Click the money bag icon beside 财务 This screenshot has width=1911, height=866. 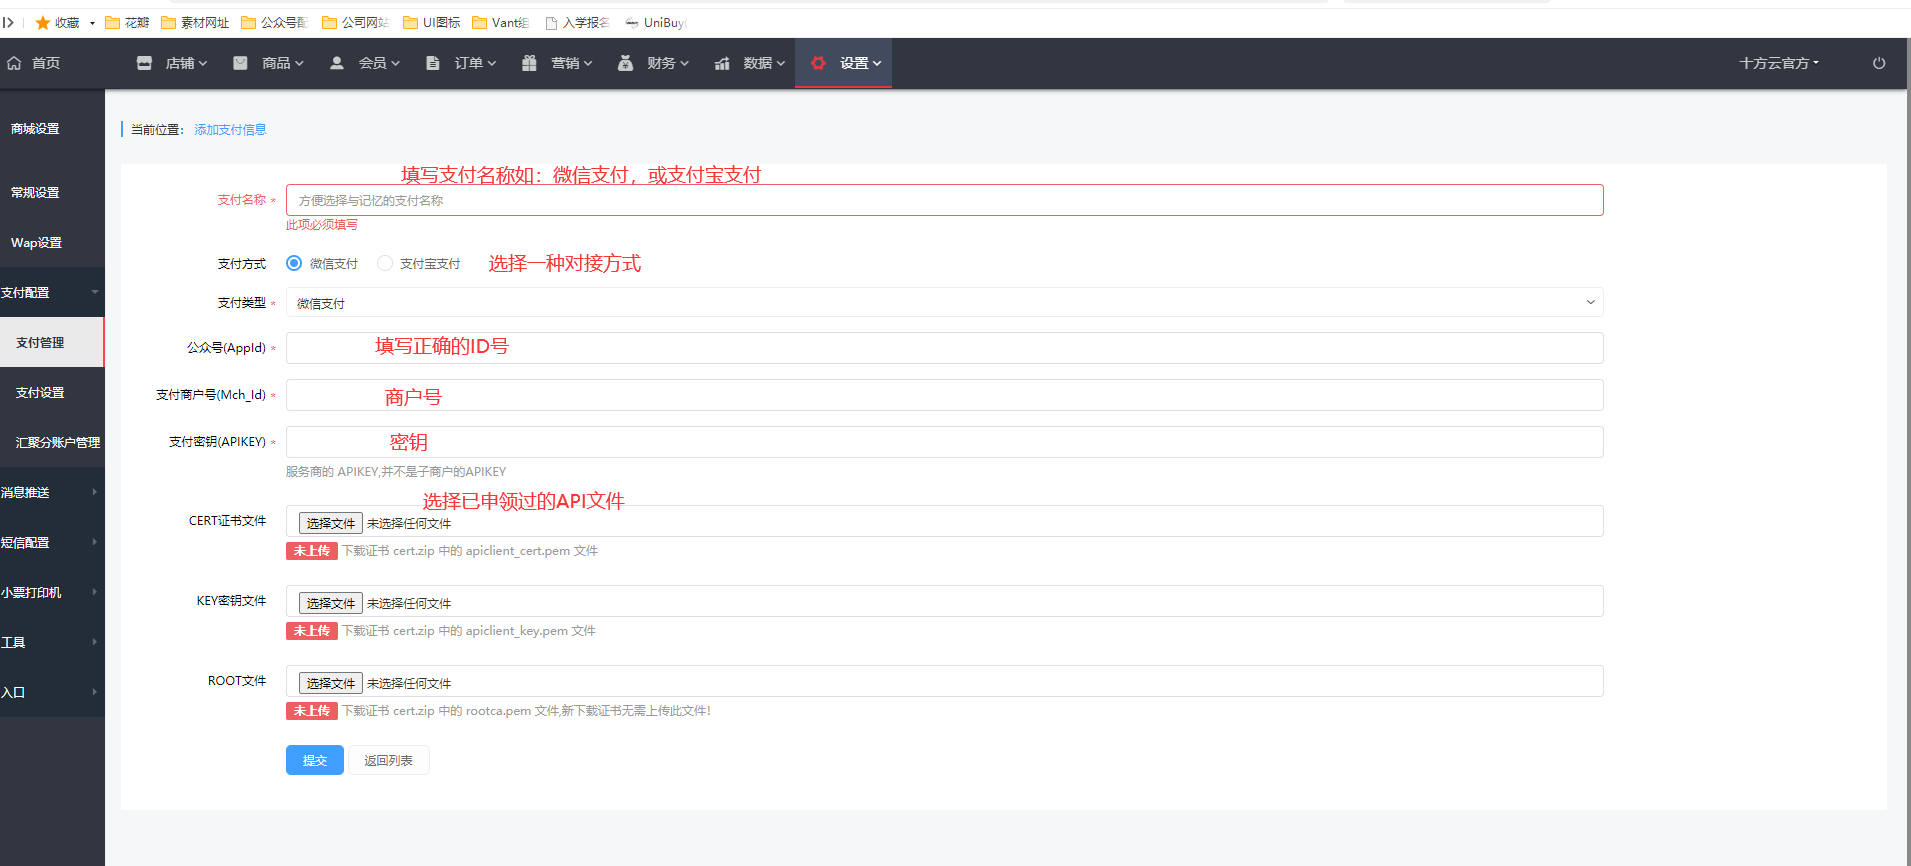point(625,63)
